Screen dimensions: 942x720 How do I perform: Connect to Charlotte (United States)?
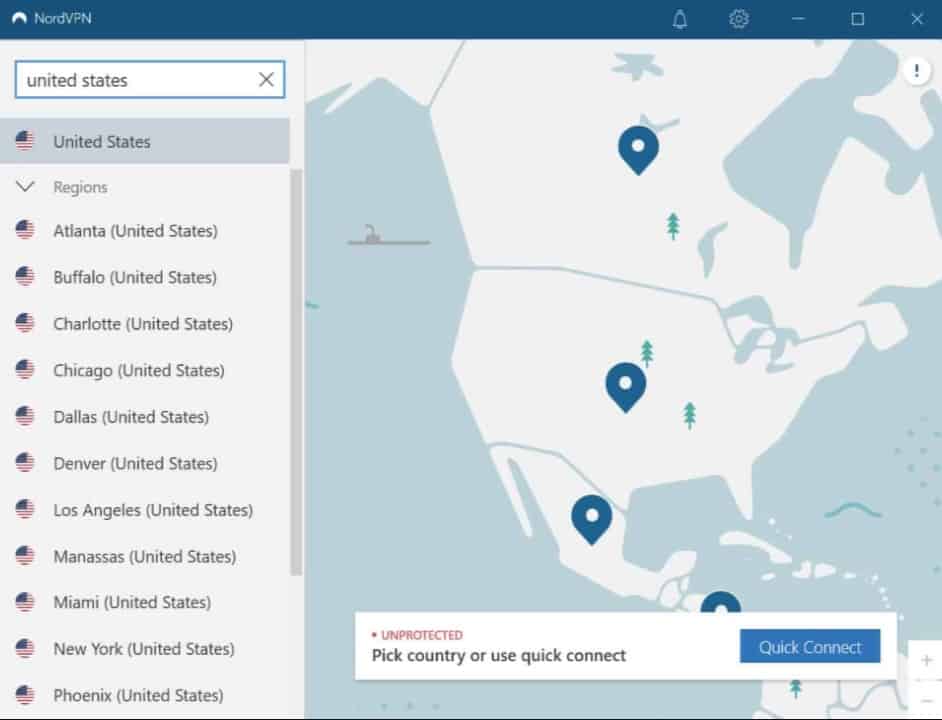145,324
